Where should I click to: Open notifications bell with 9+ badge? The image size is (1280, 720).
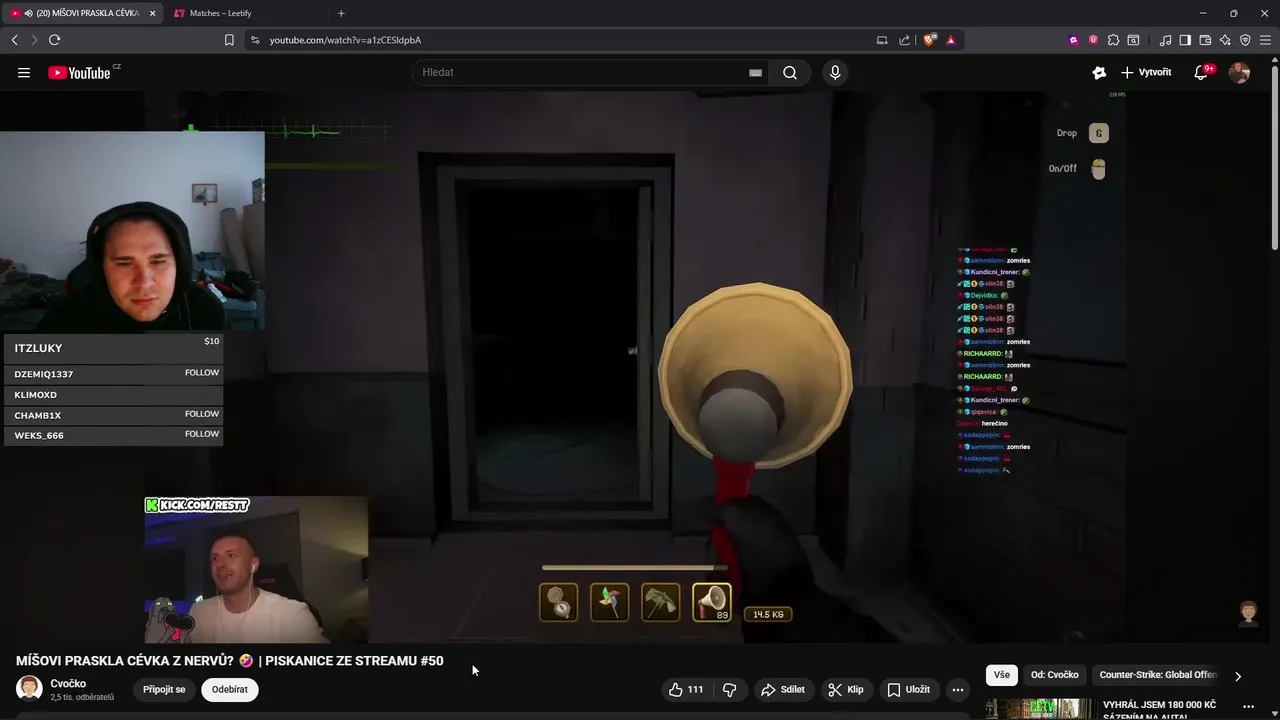point(1202,72)
